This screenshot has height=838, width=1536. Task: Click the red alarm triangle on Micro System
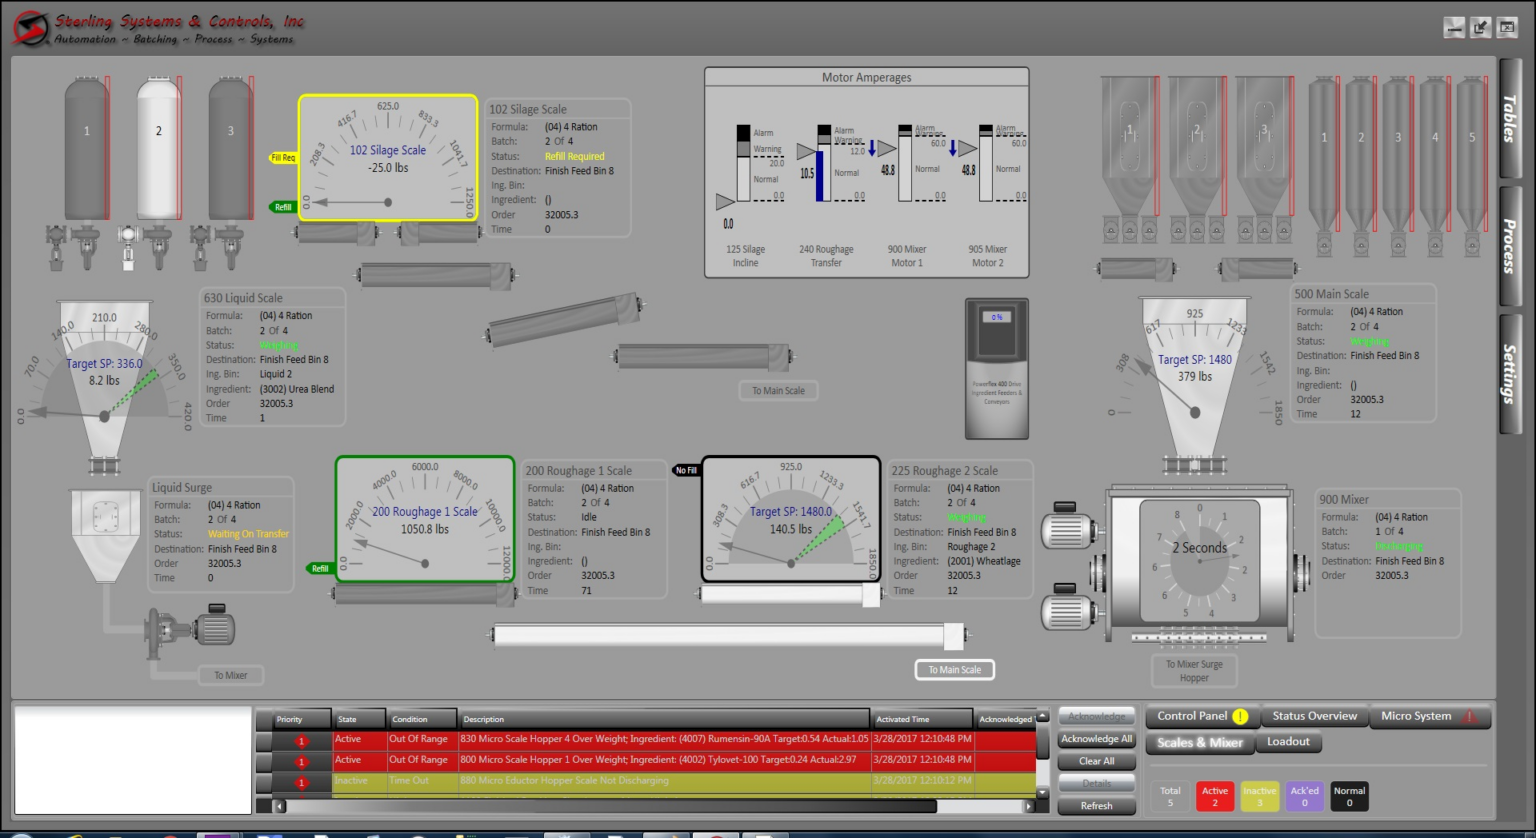[x=1470, y=716]
